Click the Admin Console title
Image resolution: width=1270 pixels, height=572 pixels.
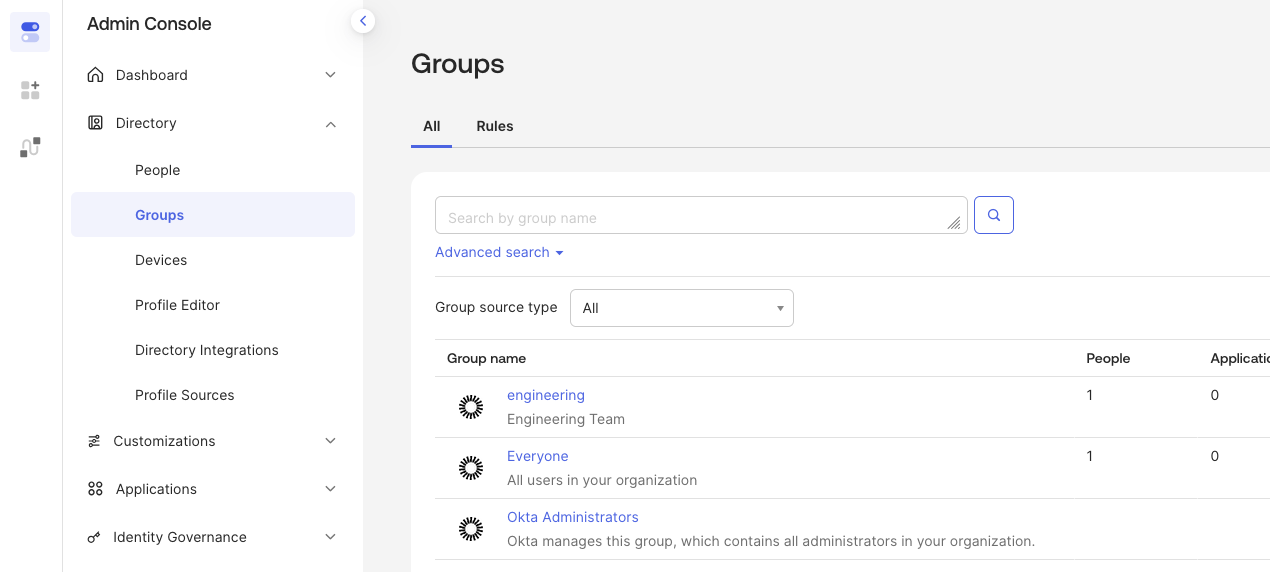coord(149,24)
